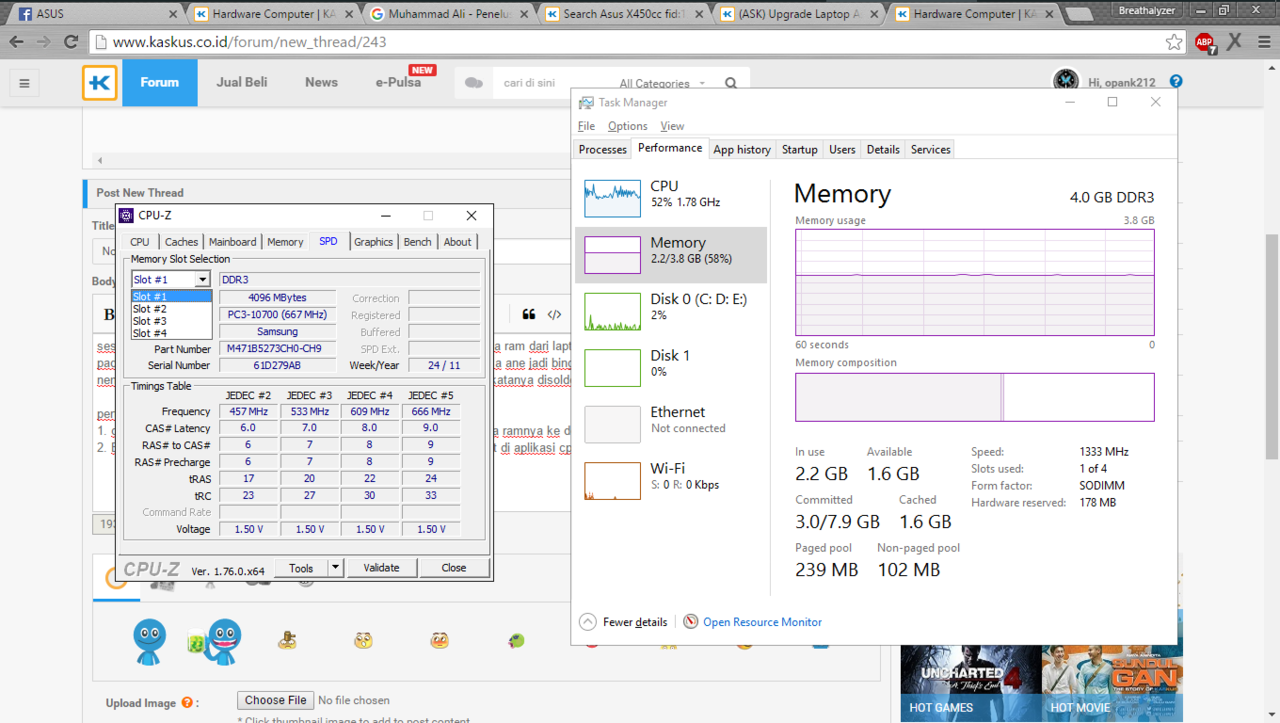Image resolution: width=1280 pixels, height=723 pixels.
Task: Bookmark this page with the star icon
Action: click(x=1173, y=42)
